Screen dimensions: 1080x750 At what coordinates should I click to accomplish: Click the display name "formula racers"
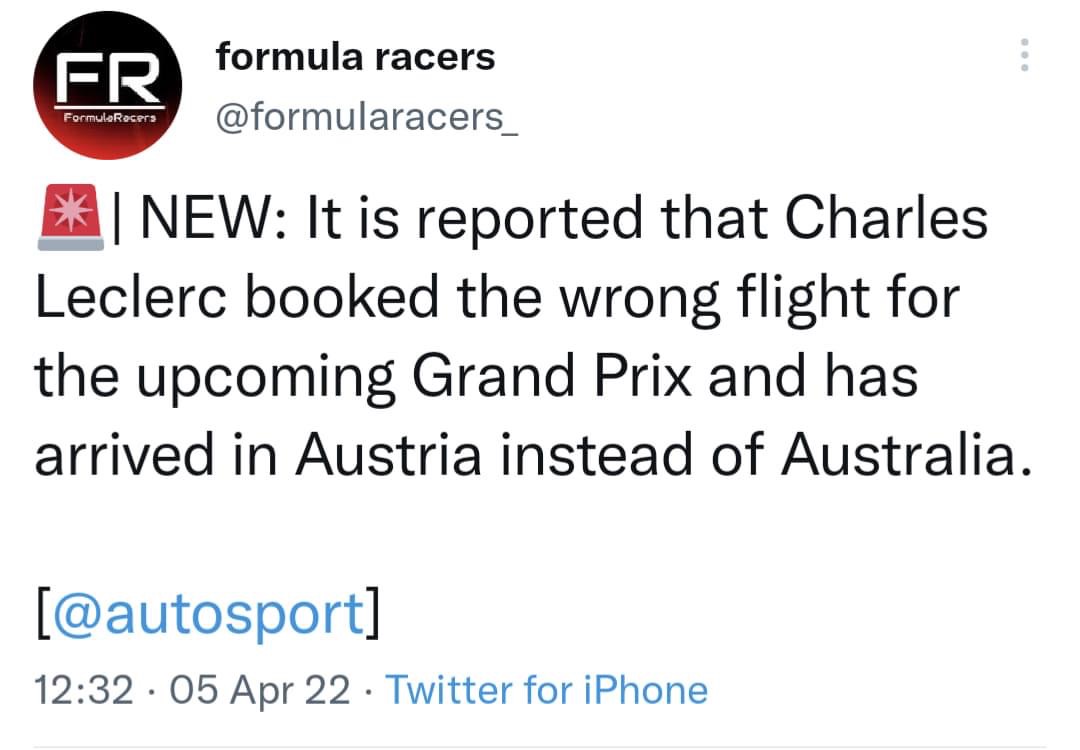tap(355, 57)
